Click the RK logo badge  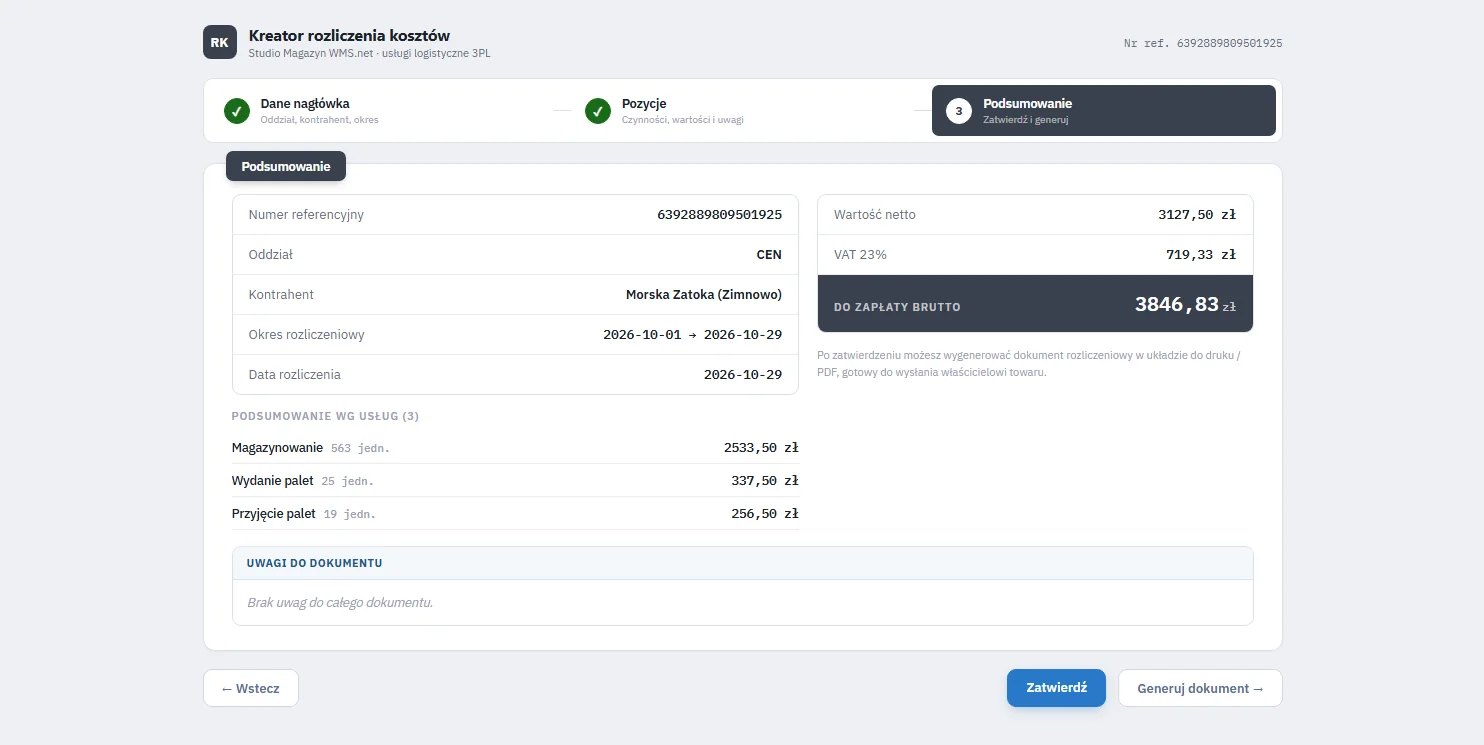220,42
